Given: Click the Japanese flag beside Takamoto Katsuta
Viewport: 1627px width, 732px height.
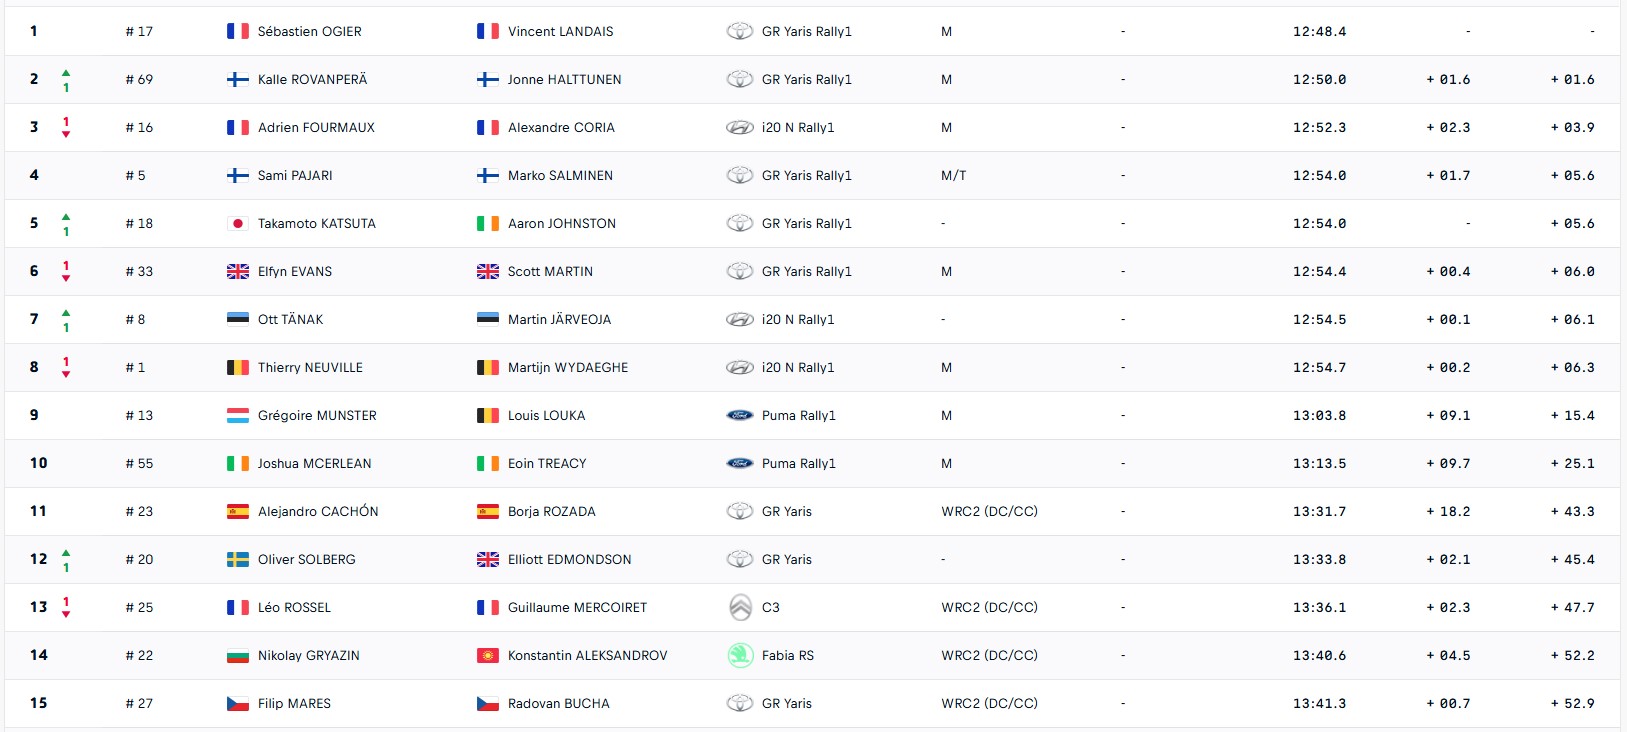Looking at the screenshot, I should (x=237, y=223).
